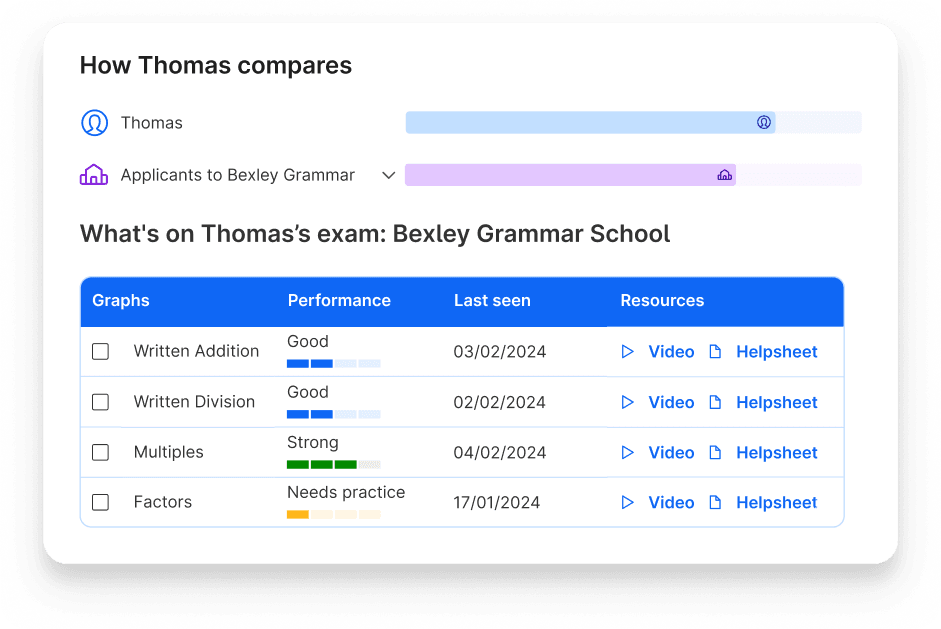Select the Multiples checkbox

(100, 452)
